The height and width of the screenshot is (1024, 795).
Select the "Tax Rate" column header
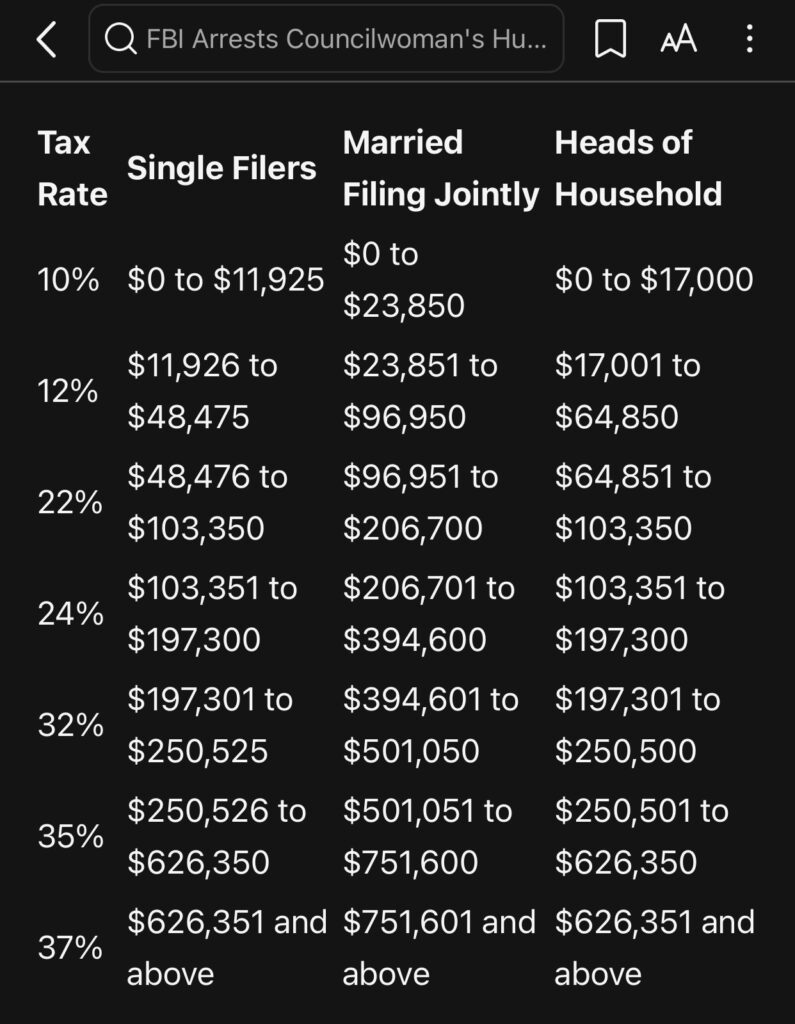click(71, 168)
